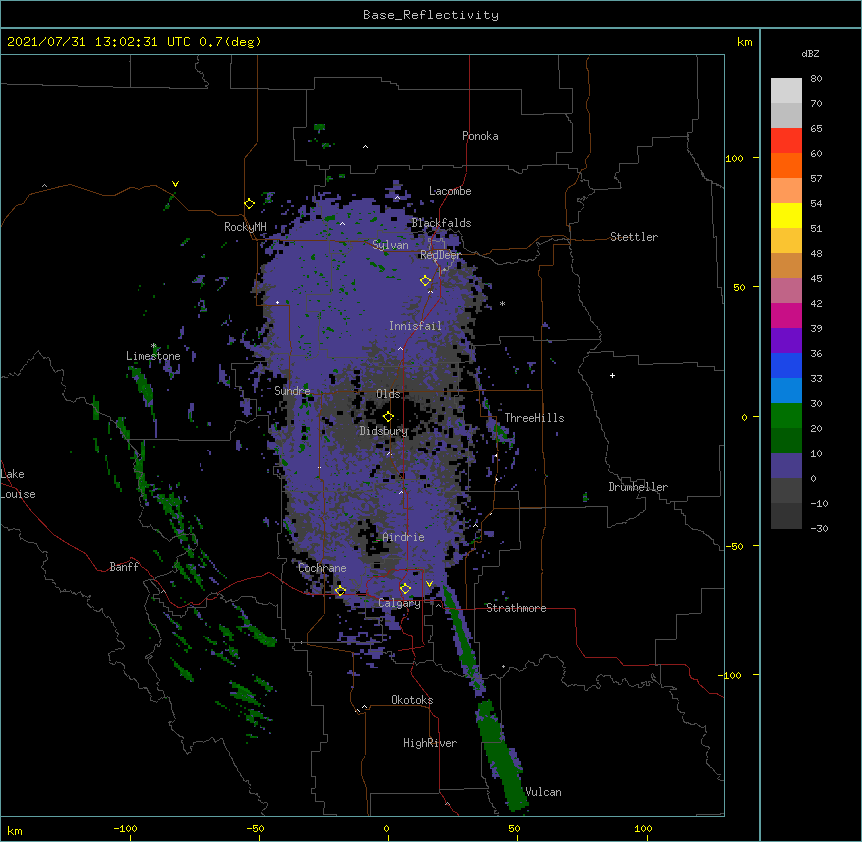Pick the dark green swatch between 20 and 10
The height and width of the screenshot is (842, 862).
tap(786, 440)
